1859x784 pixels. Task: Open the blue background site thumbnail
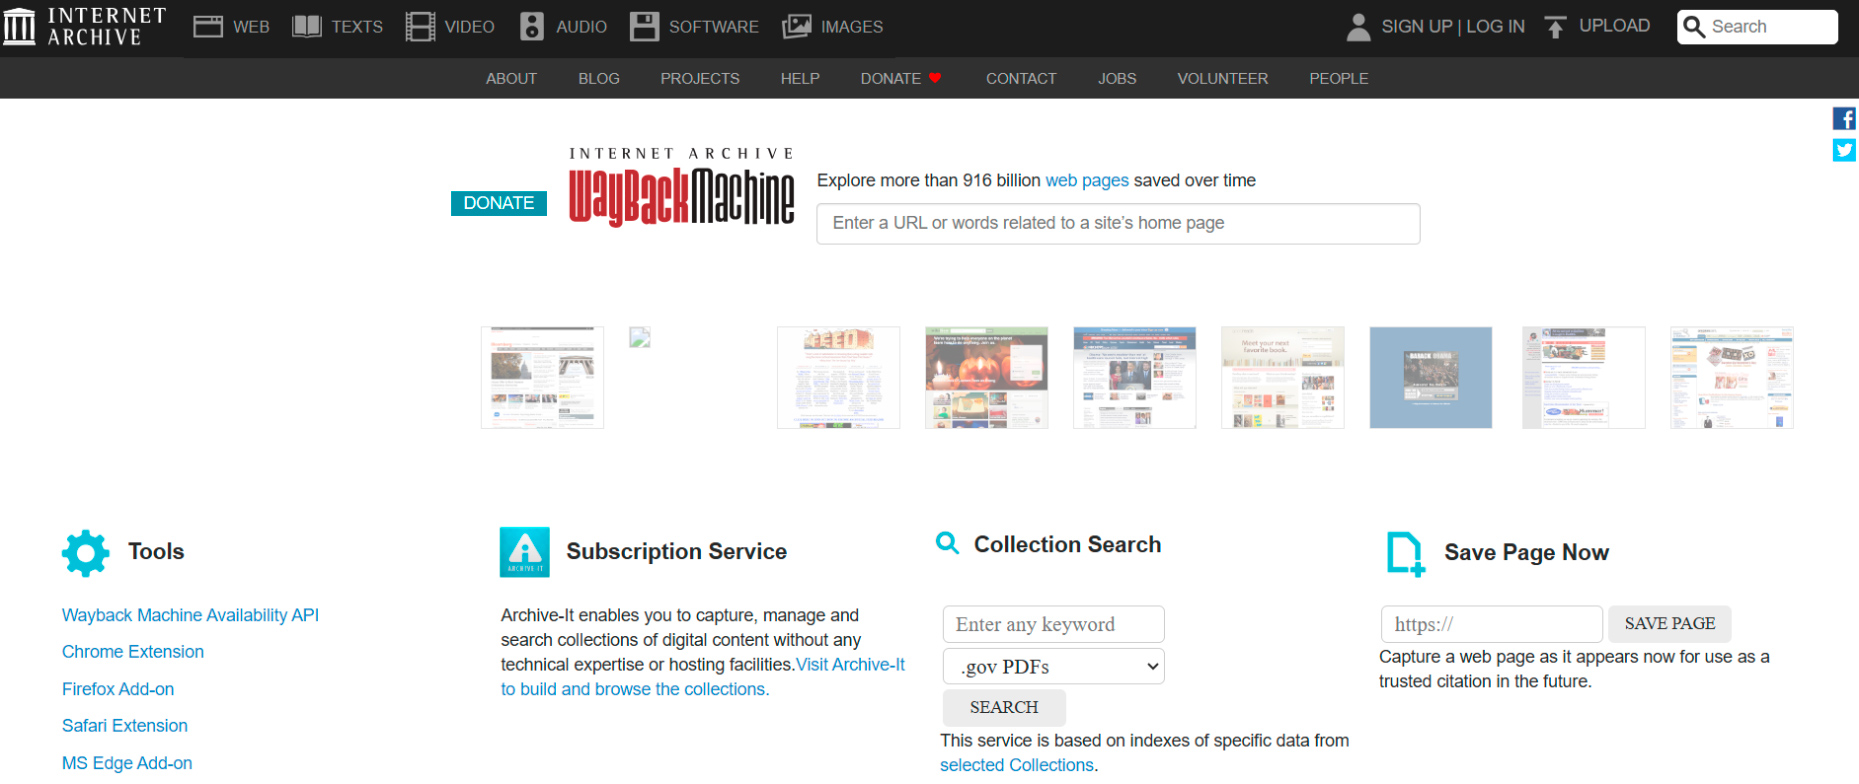(1431, 378)
